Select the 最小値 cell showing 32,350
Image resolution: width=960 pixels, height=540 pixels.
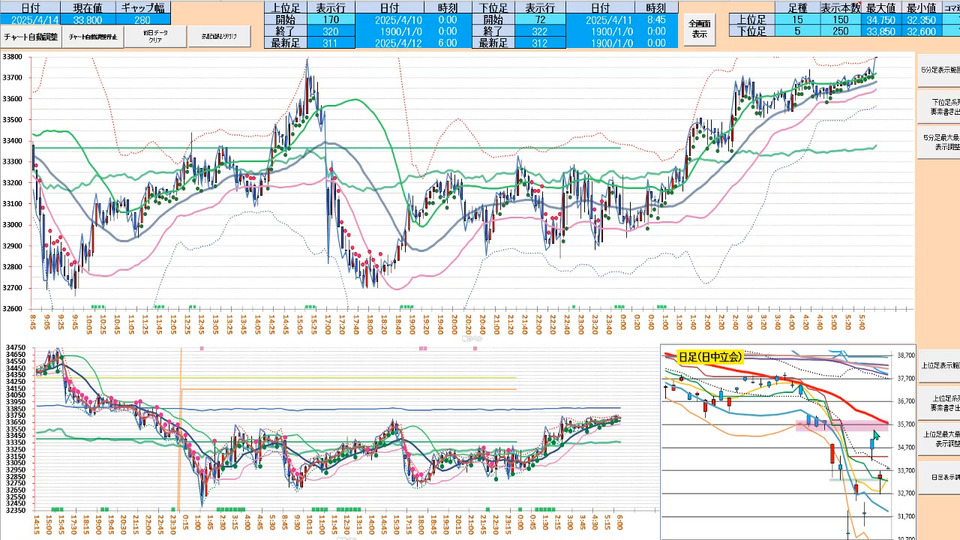(921, 20)
